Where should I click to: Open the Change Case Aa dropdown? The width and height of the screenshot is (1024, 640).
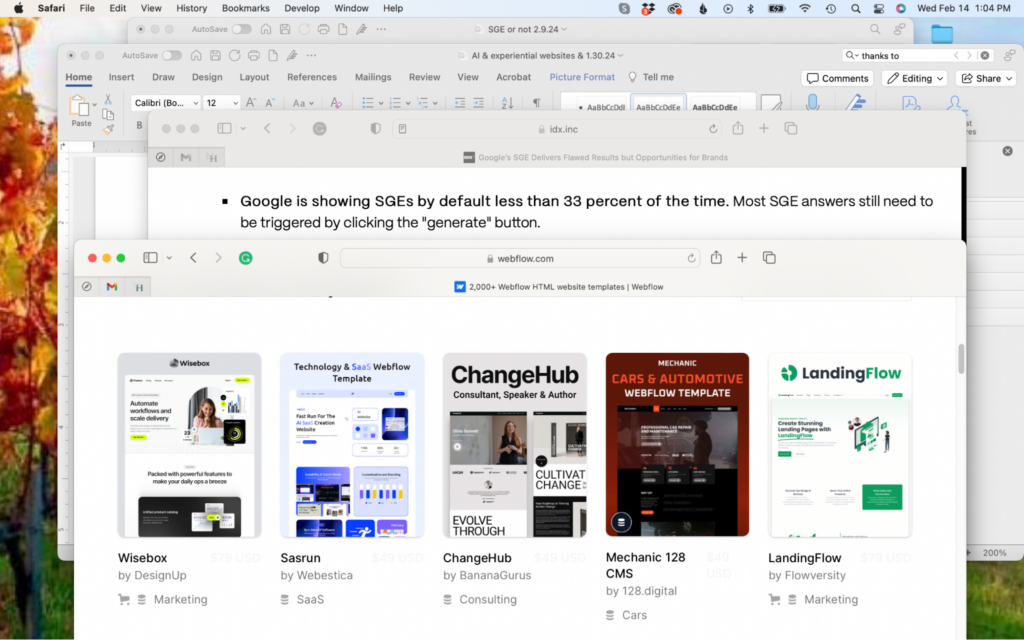pos(303,103)
